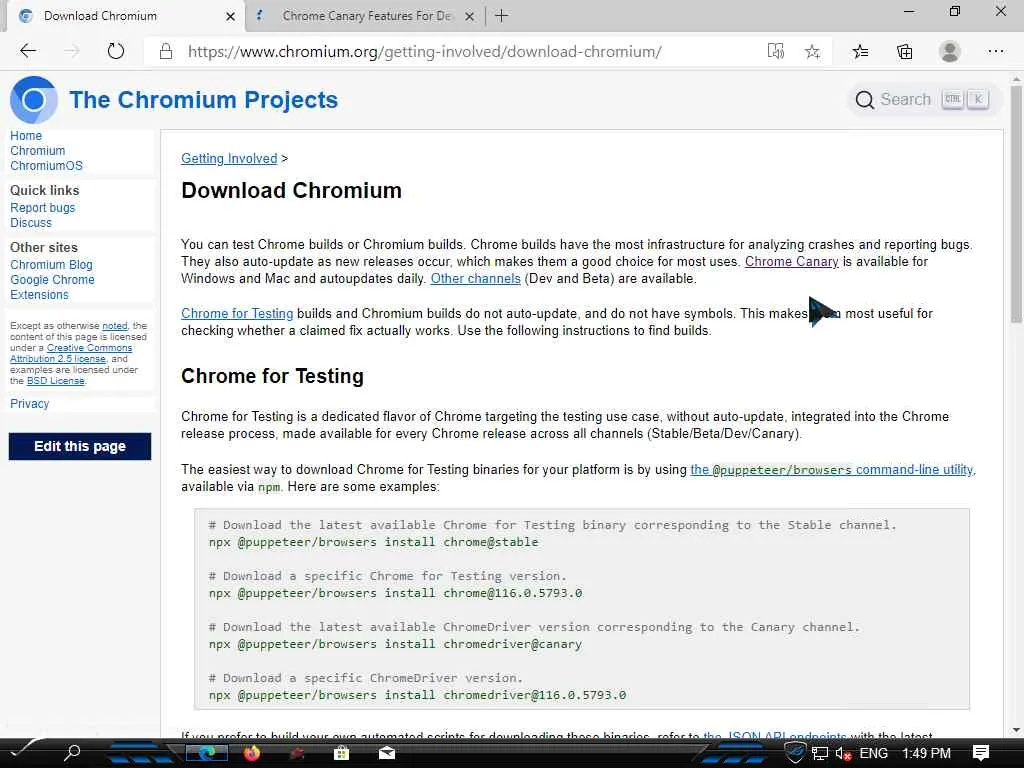Click the muted volume speaker icon

pyautogui.click(x=843, y=753)
